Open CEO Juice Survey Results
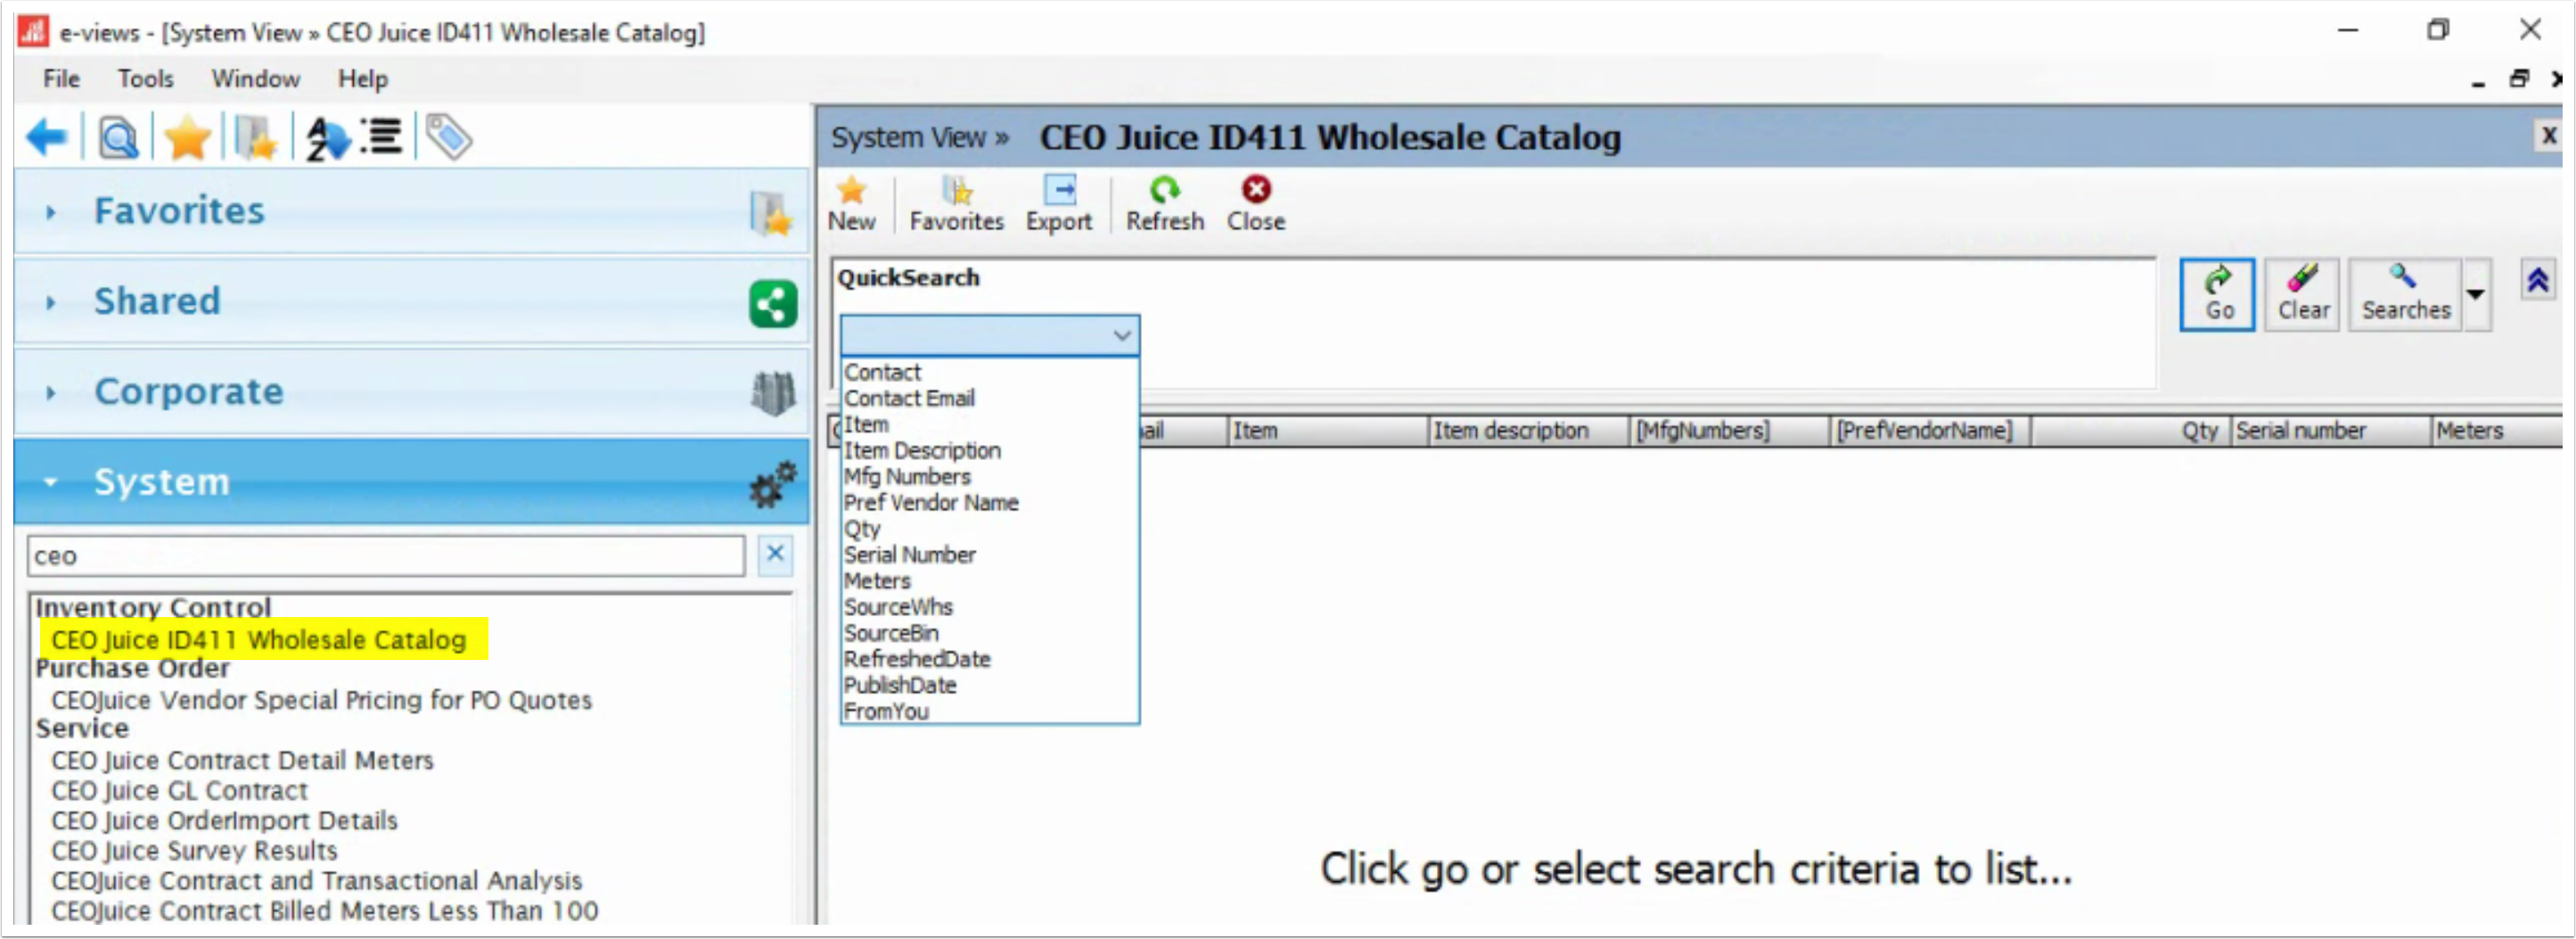 (194, 850)
